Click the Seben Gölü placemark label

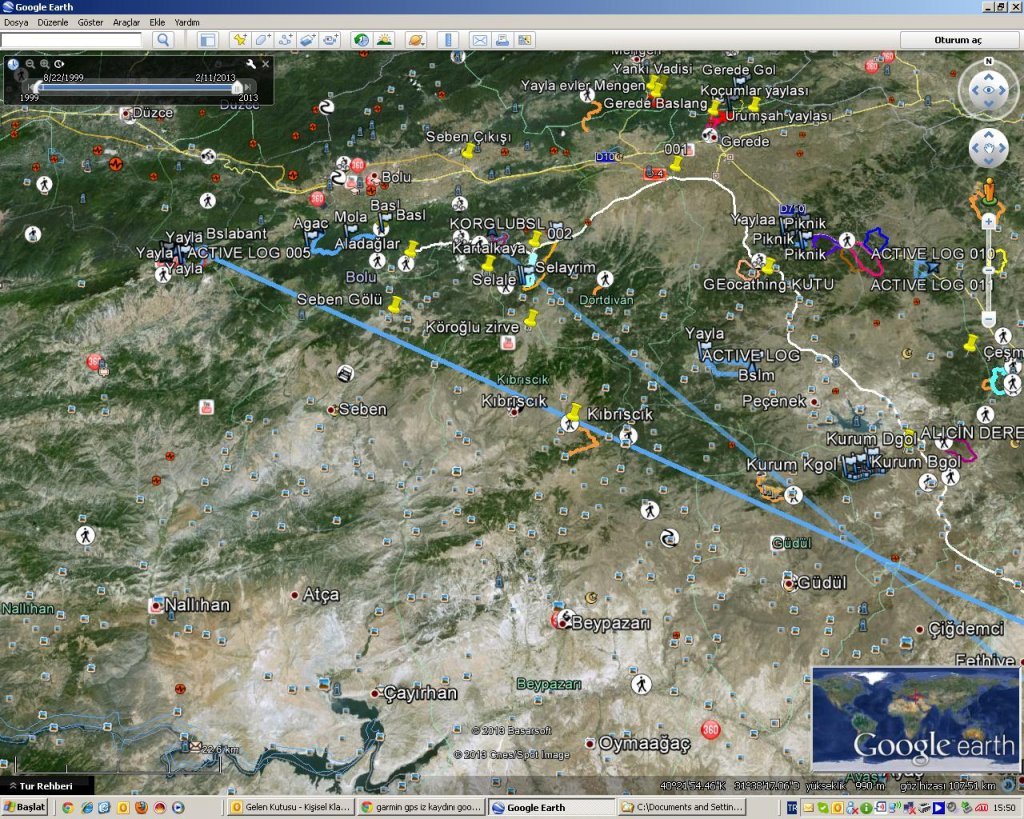pos(339,299)
